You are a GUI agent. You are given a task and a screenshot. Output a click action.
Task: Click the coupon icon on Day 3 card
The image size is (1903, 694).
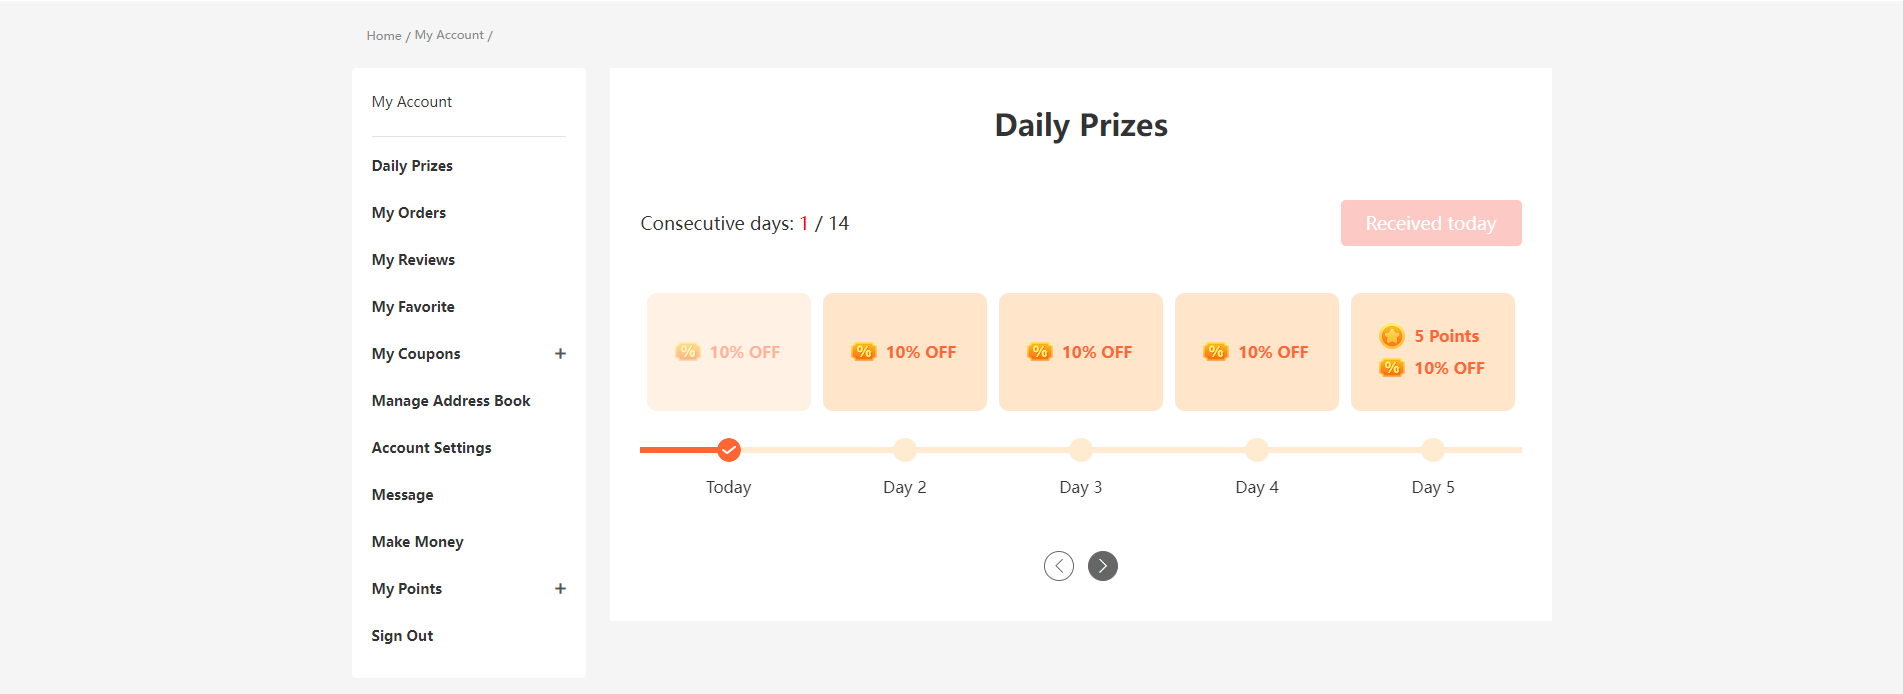[1040, 352]
